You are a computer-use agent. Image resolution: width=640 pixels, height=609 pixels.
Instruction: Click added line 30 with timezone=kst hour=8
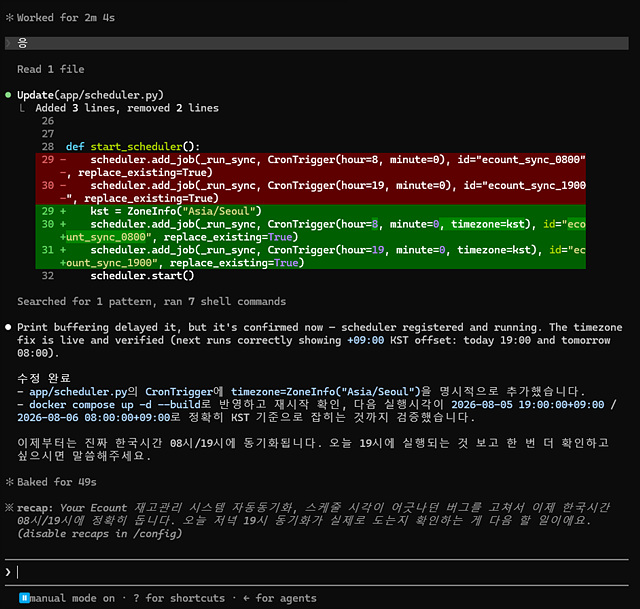[x=311, y=231]
